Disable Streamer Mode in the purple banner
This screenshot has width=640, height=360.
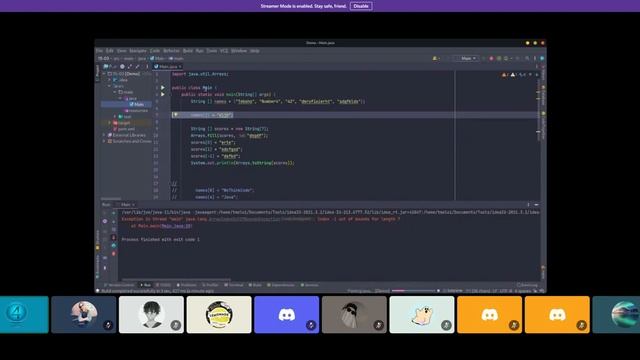coord(361,6)
